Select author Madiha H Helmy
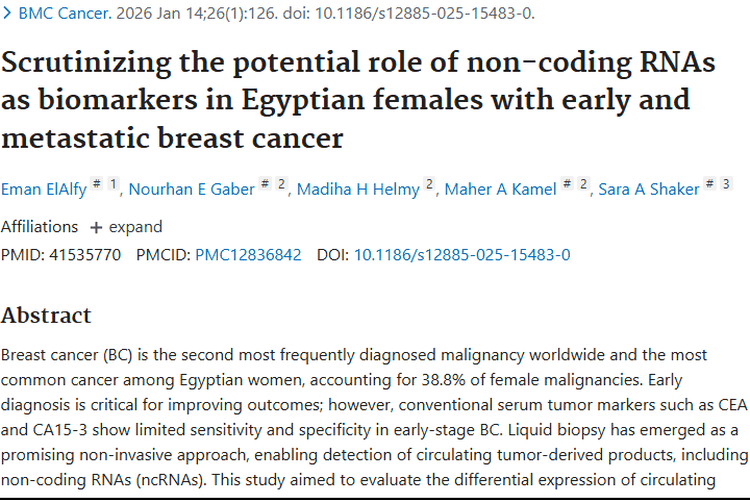The height and width of the screenshot is (500, 750). point(357,189)
